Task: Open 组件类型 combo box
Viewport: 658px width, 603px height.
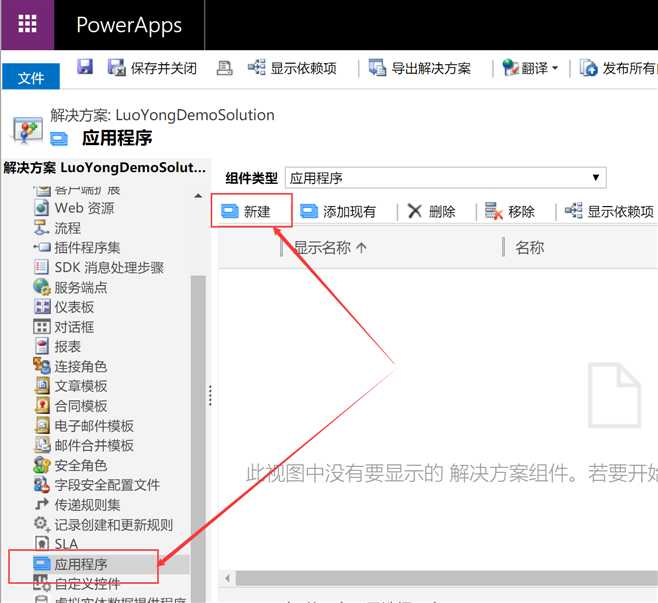Action: [445, 178]
